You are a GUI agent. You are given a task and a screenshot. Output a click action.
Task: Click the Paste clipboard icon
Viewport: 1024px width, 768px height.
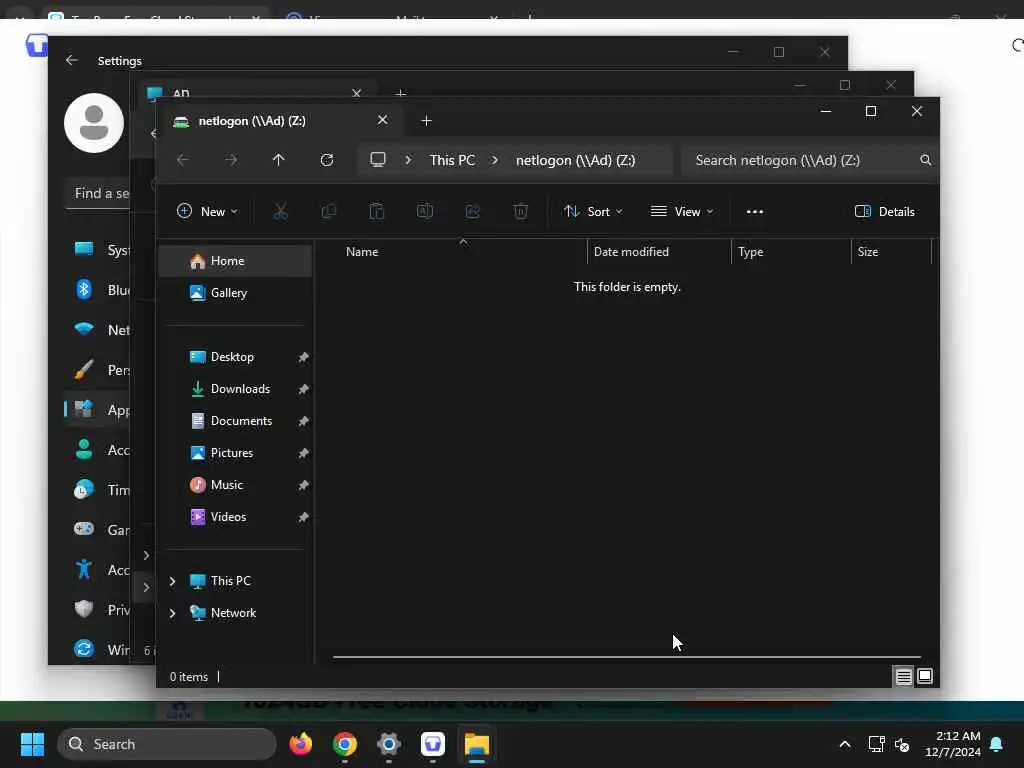pyautogui.click(x=377, y=211)
